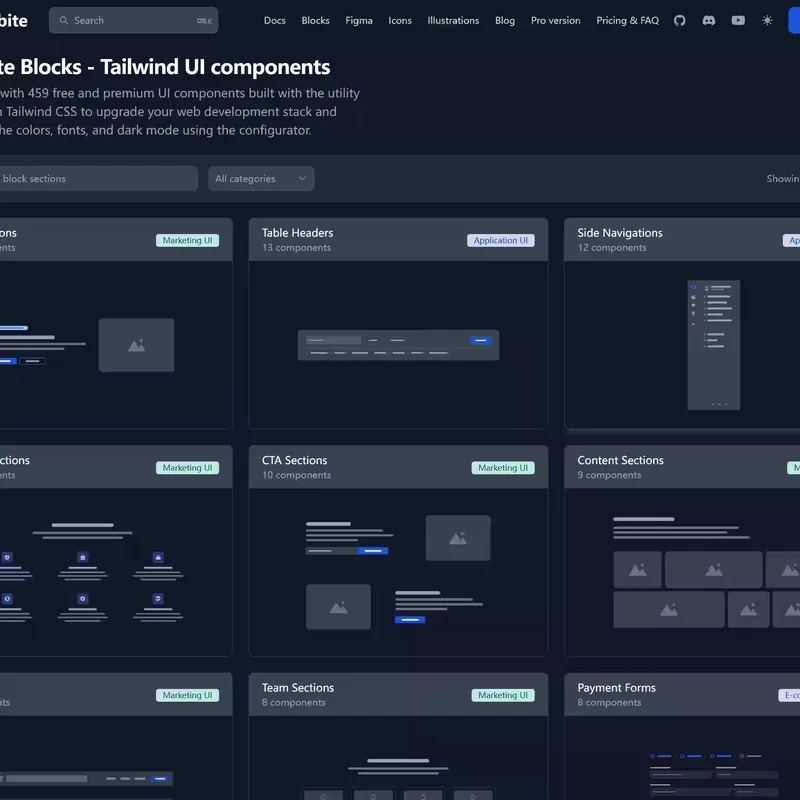Click the Marketing UI badge on Team Sections
This screenshot has height=800, width=800.
pos(503,695)
